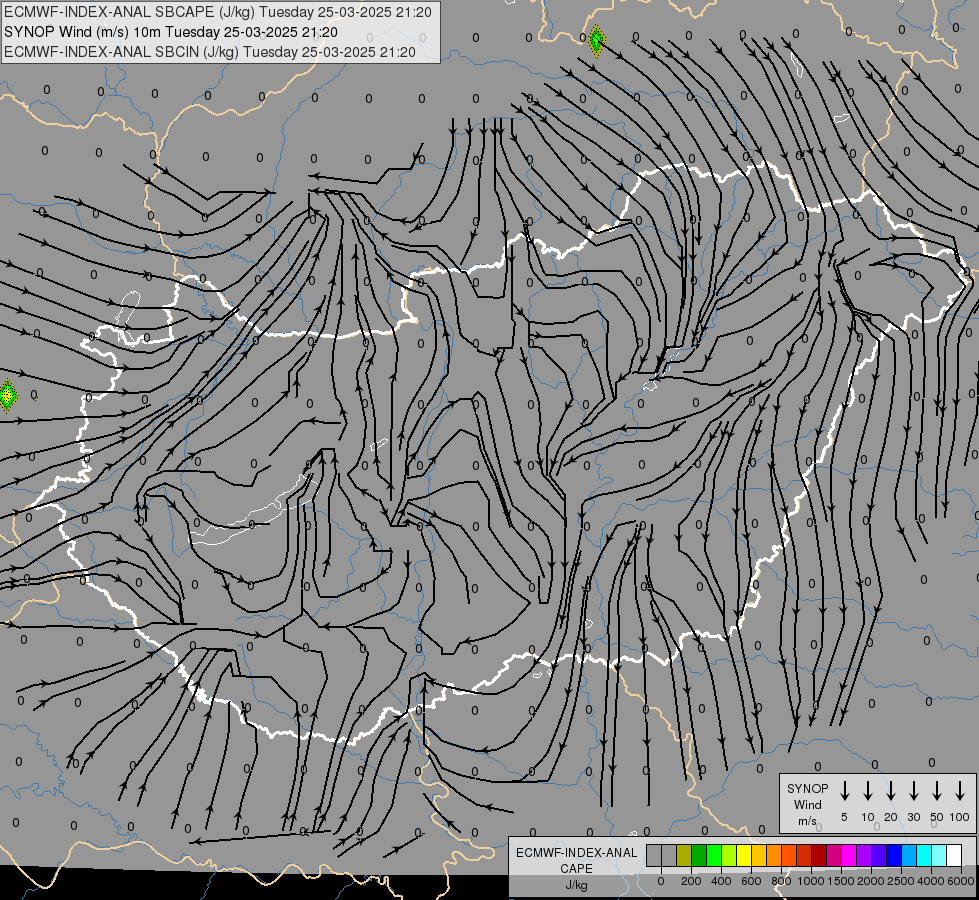The width and height of the screenshot is (979, 900).
Task: Click the SYNOP Wind 10m title line
Action: coord(171,32)
